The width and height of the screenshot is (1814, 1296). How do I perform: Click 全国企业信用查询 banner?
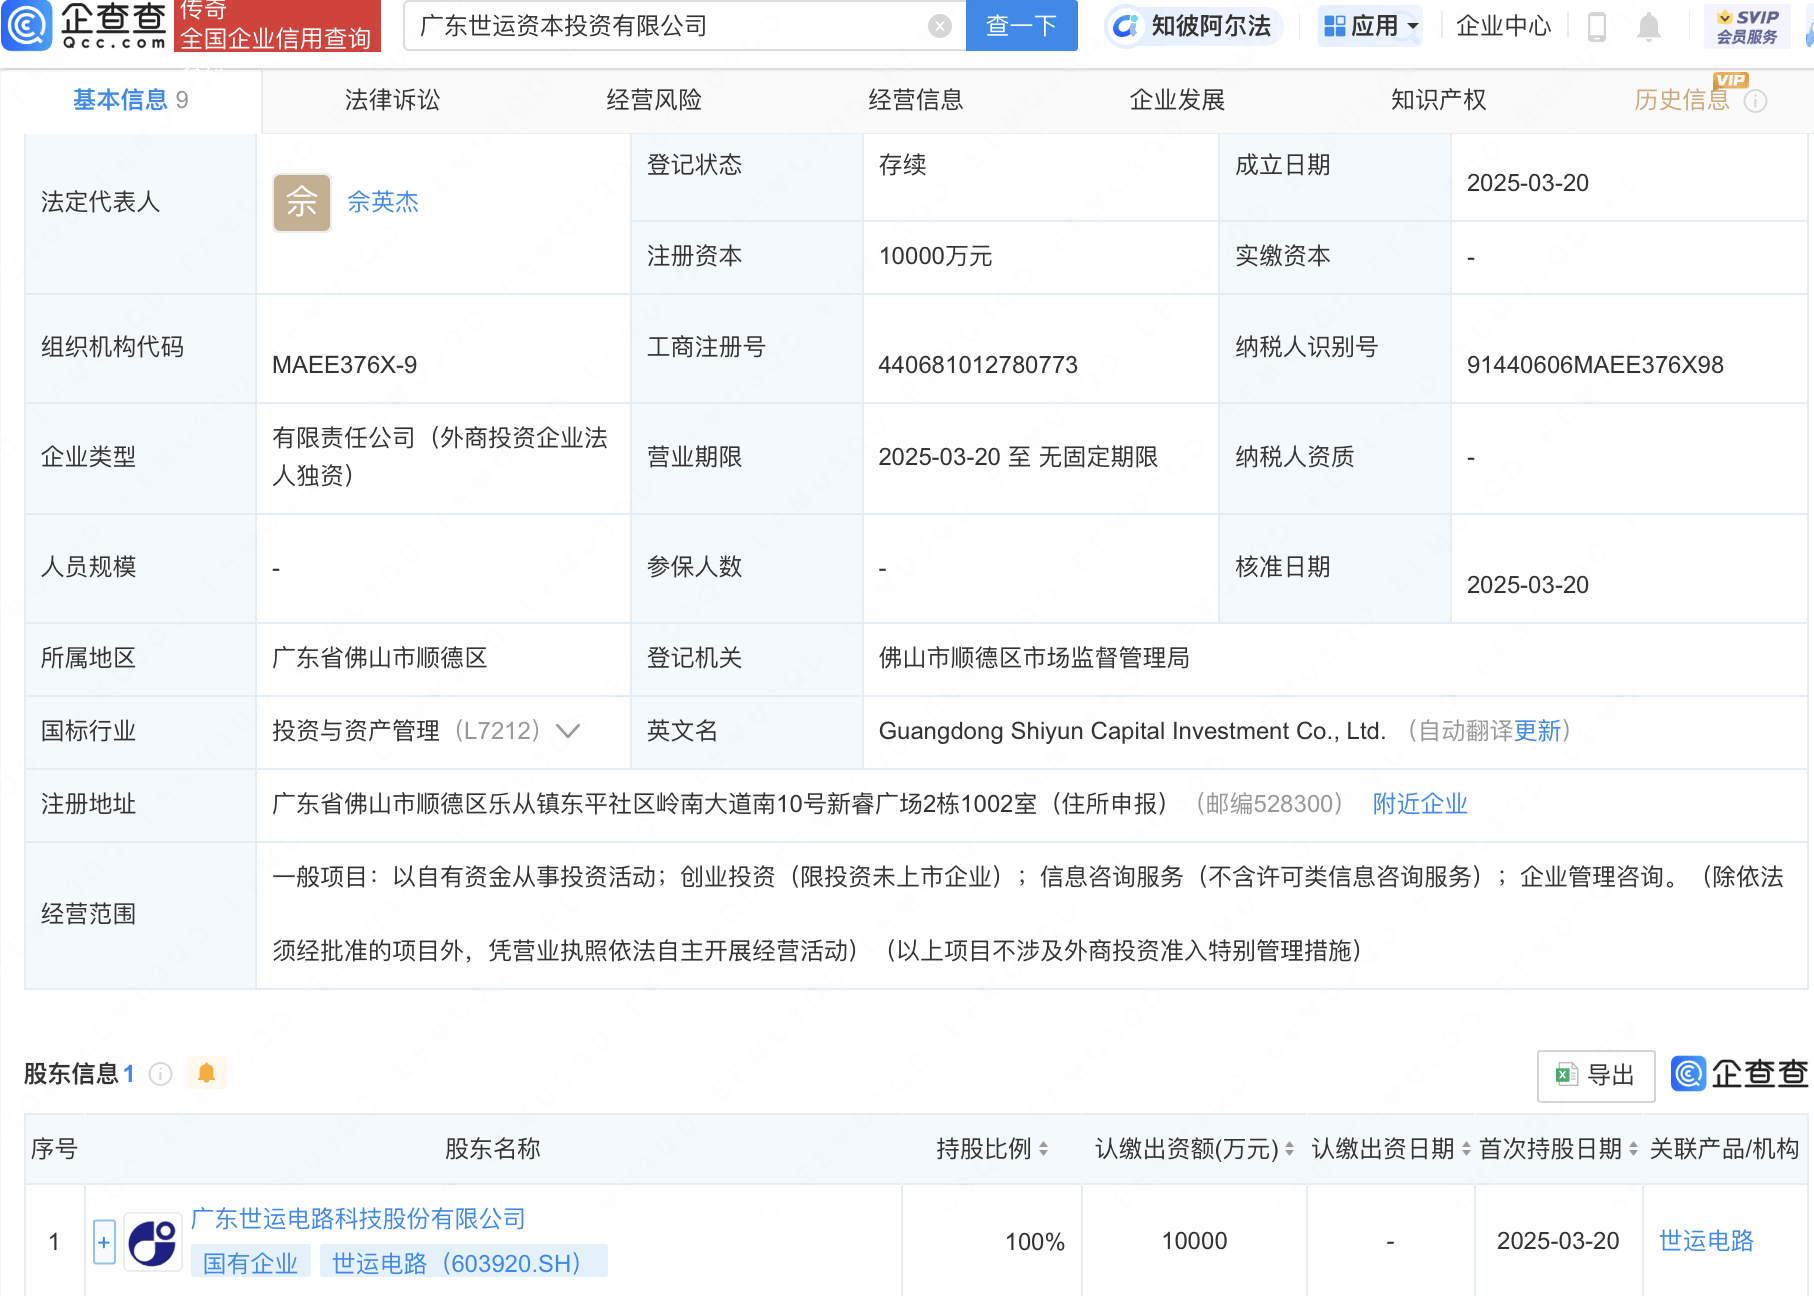coord(276,38)
